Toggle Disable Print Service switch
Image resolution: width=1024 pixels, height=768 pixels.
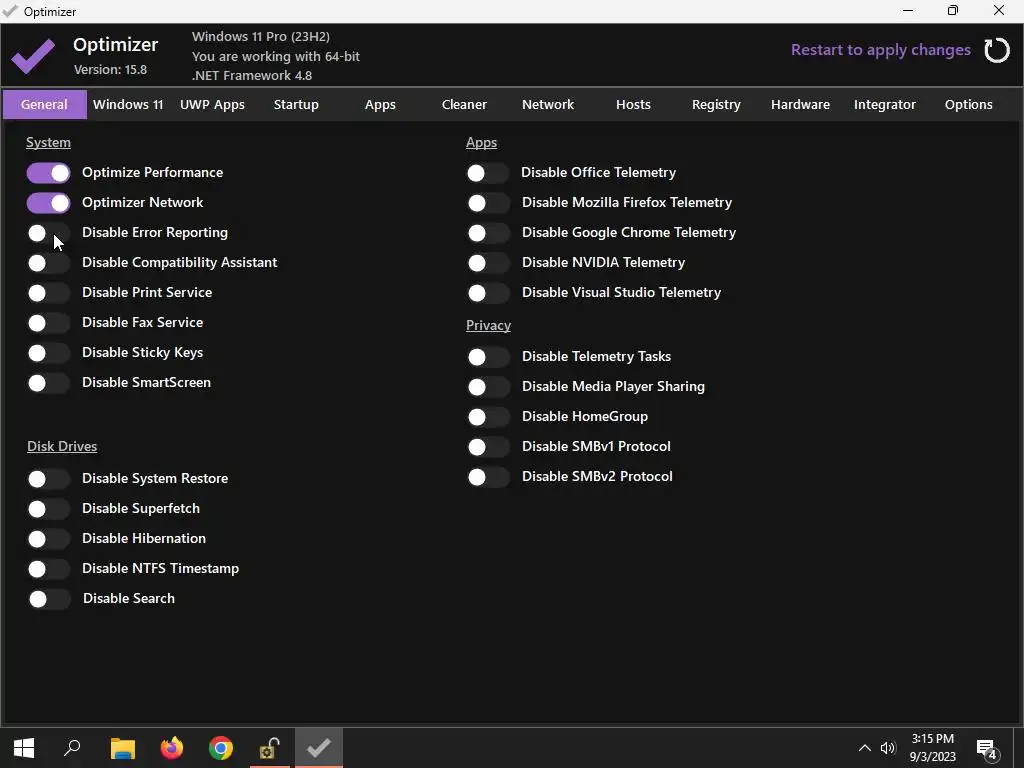click(48, 293)
